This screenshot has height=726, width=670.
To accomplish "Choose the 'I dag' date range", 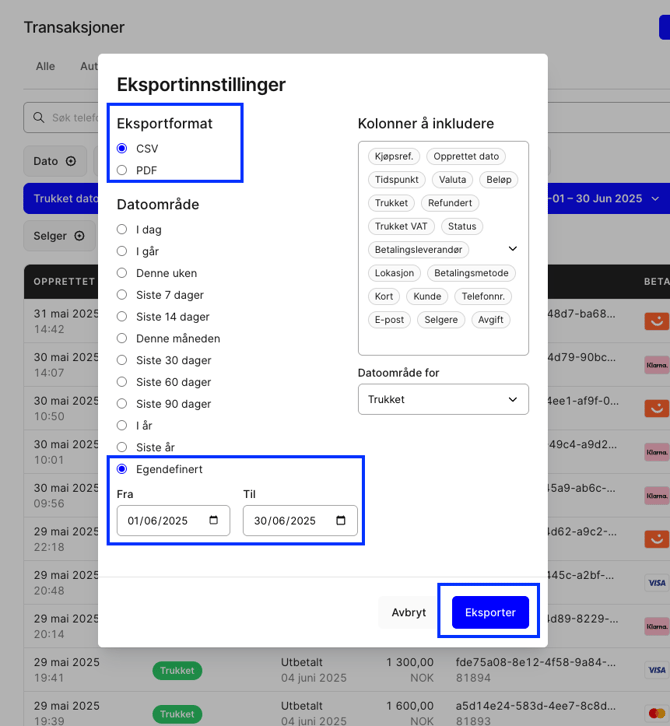I will click(122, 229).
